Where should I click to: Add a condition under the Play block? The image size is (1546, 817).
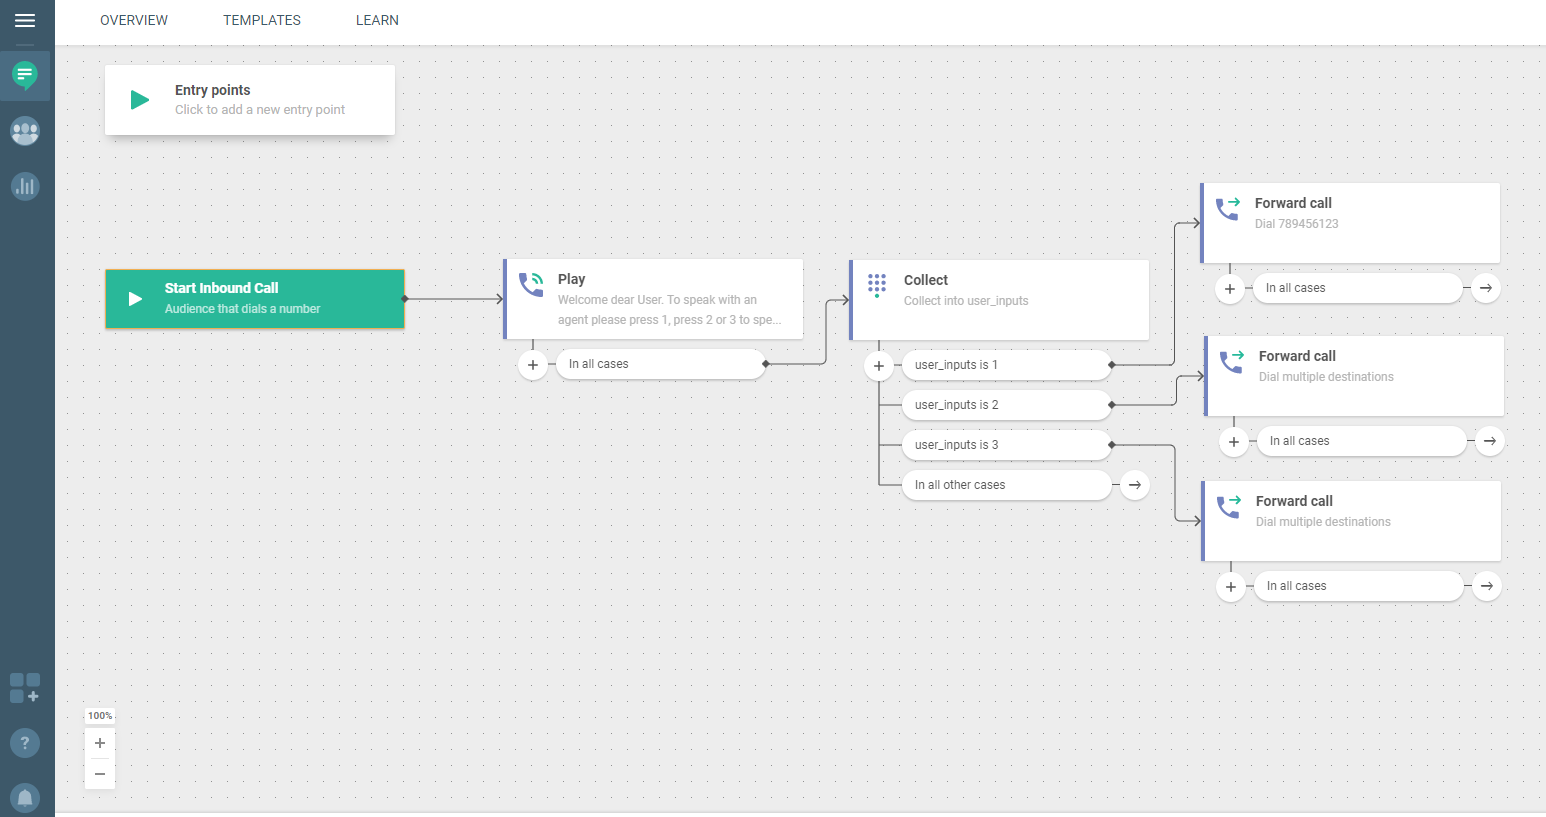coord(533,365)
